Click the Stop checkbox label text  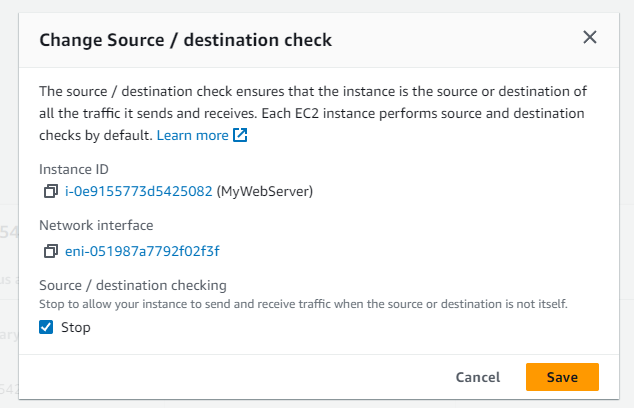point(76,327)
